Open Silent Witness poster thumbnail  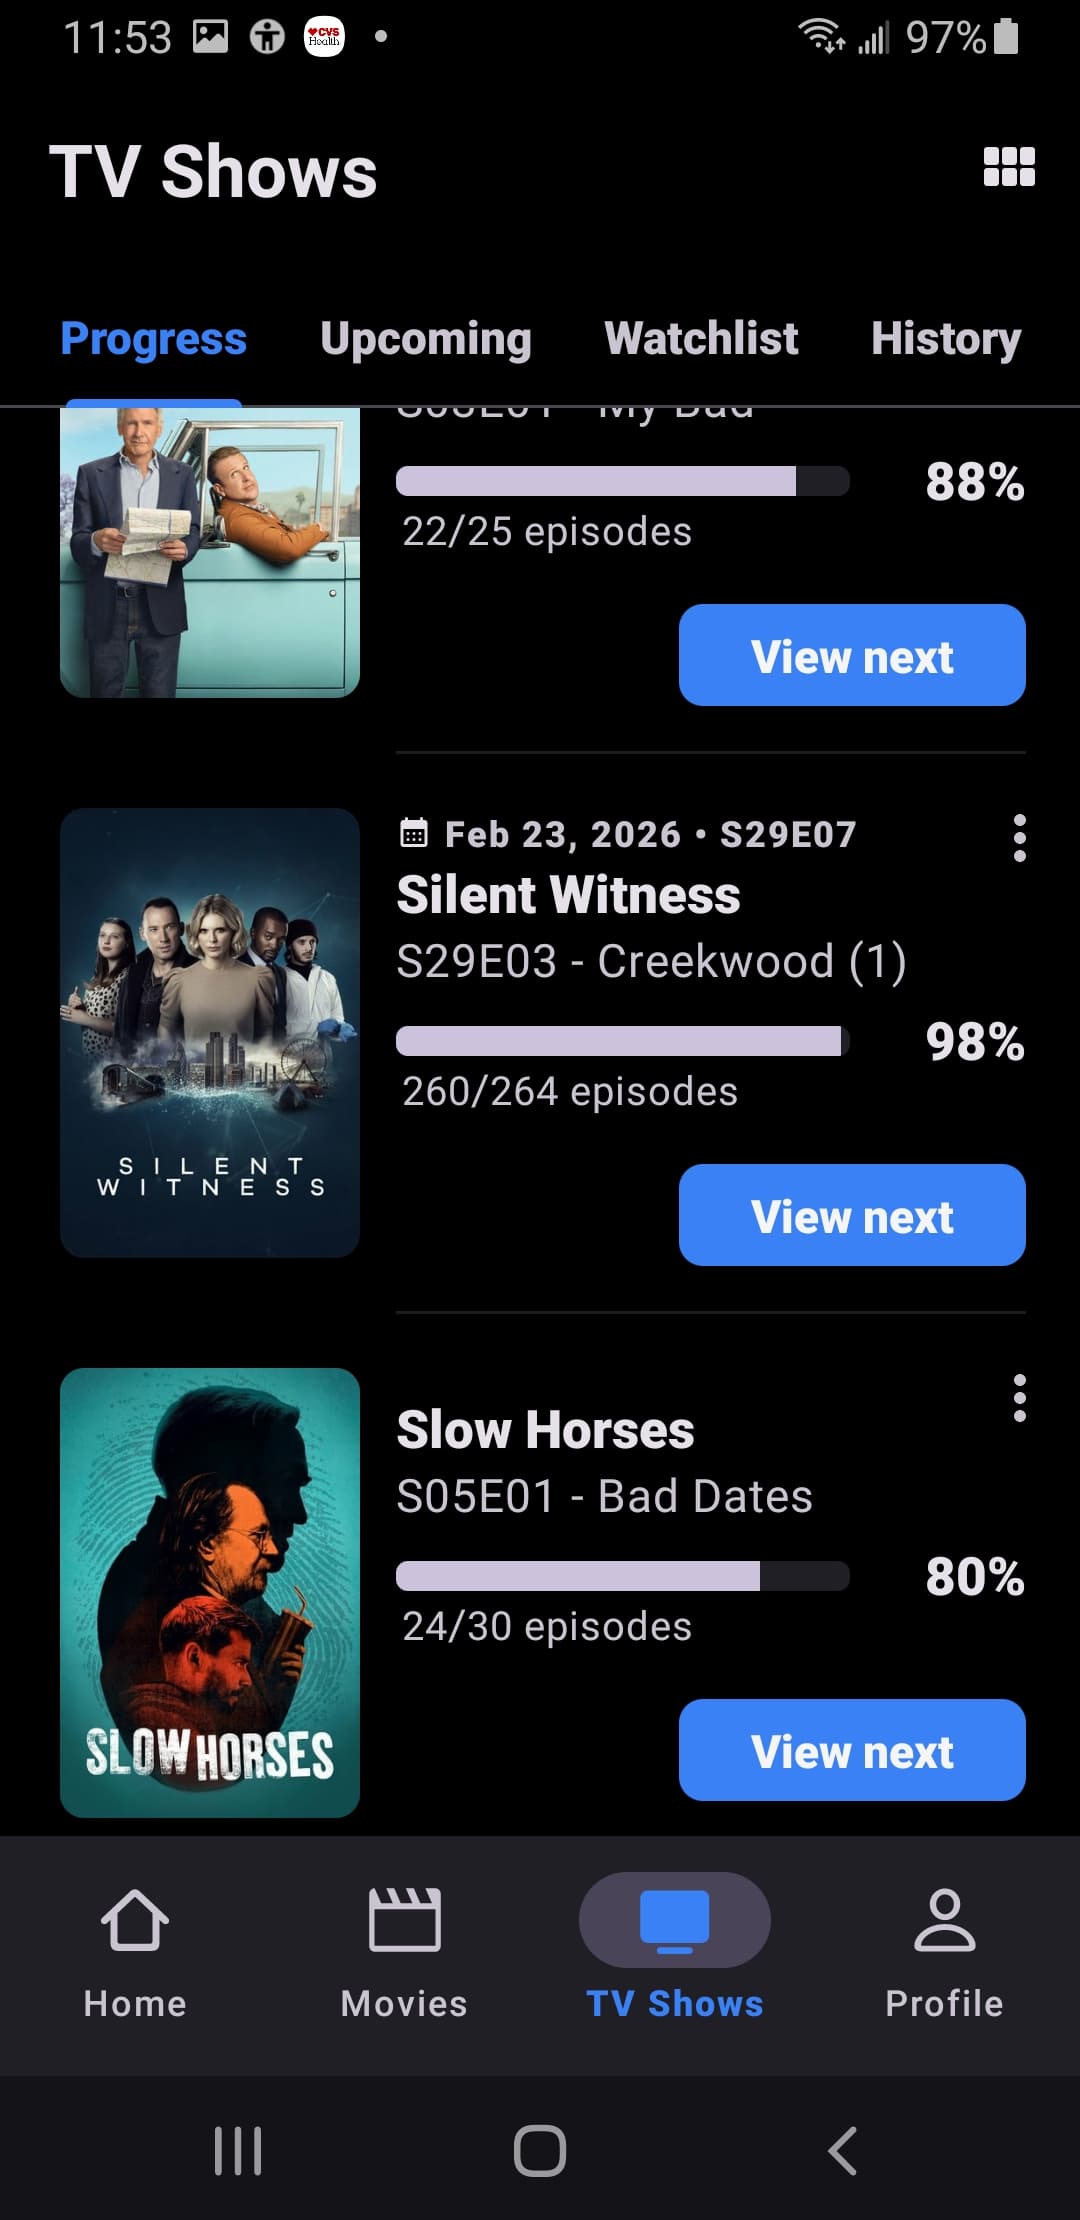pos(210,1032)
